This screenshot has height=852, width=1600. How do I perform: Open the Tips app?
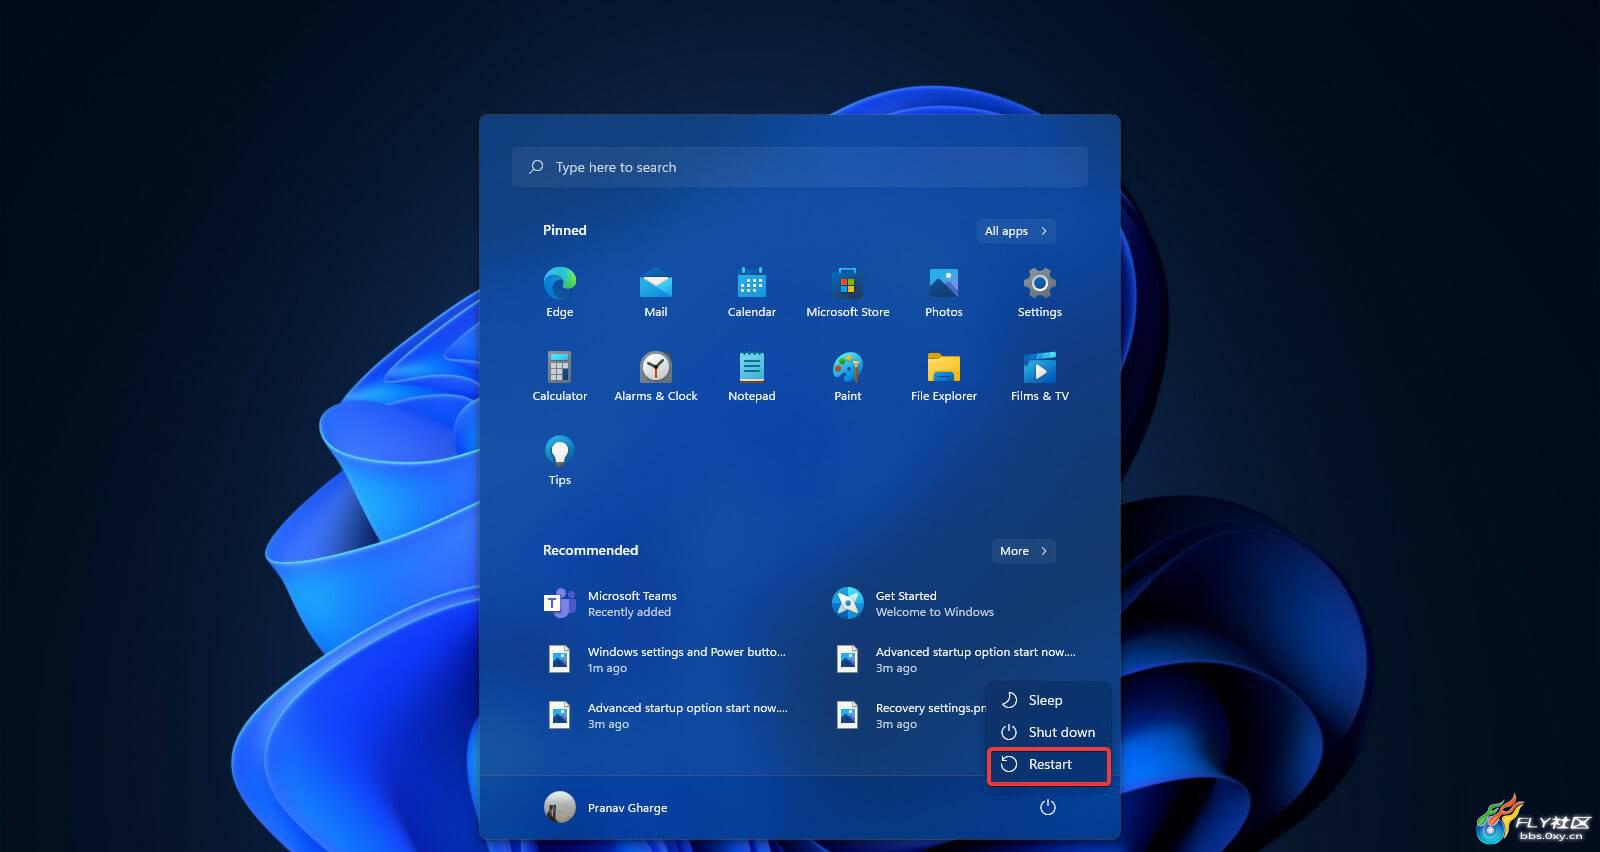[560, 460]
